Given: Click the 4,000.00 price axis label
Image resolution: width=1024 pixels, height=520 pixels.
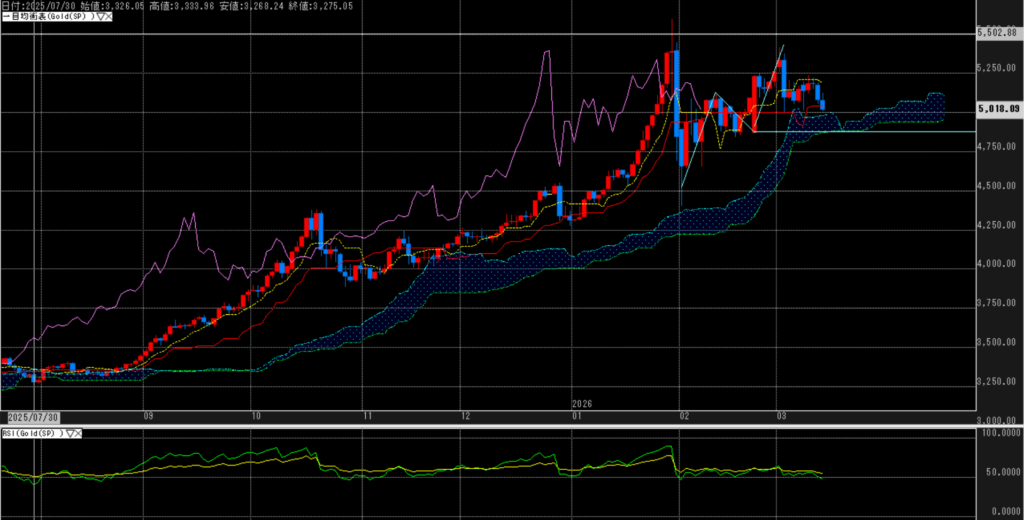Looking at the screenshot, I should [998, 264].
